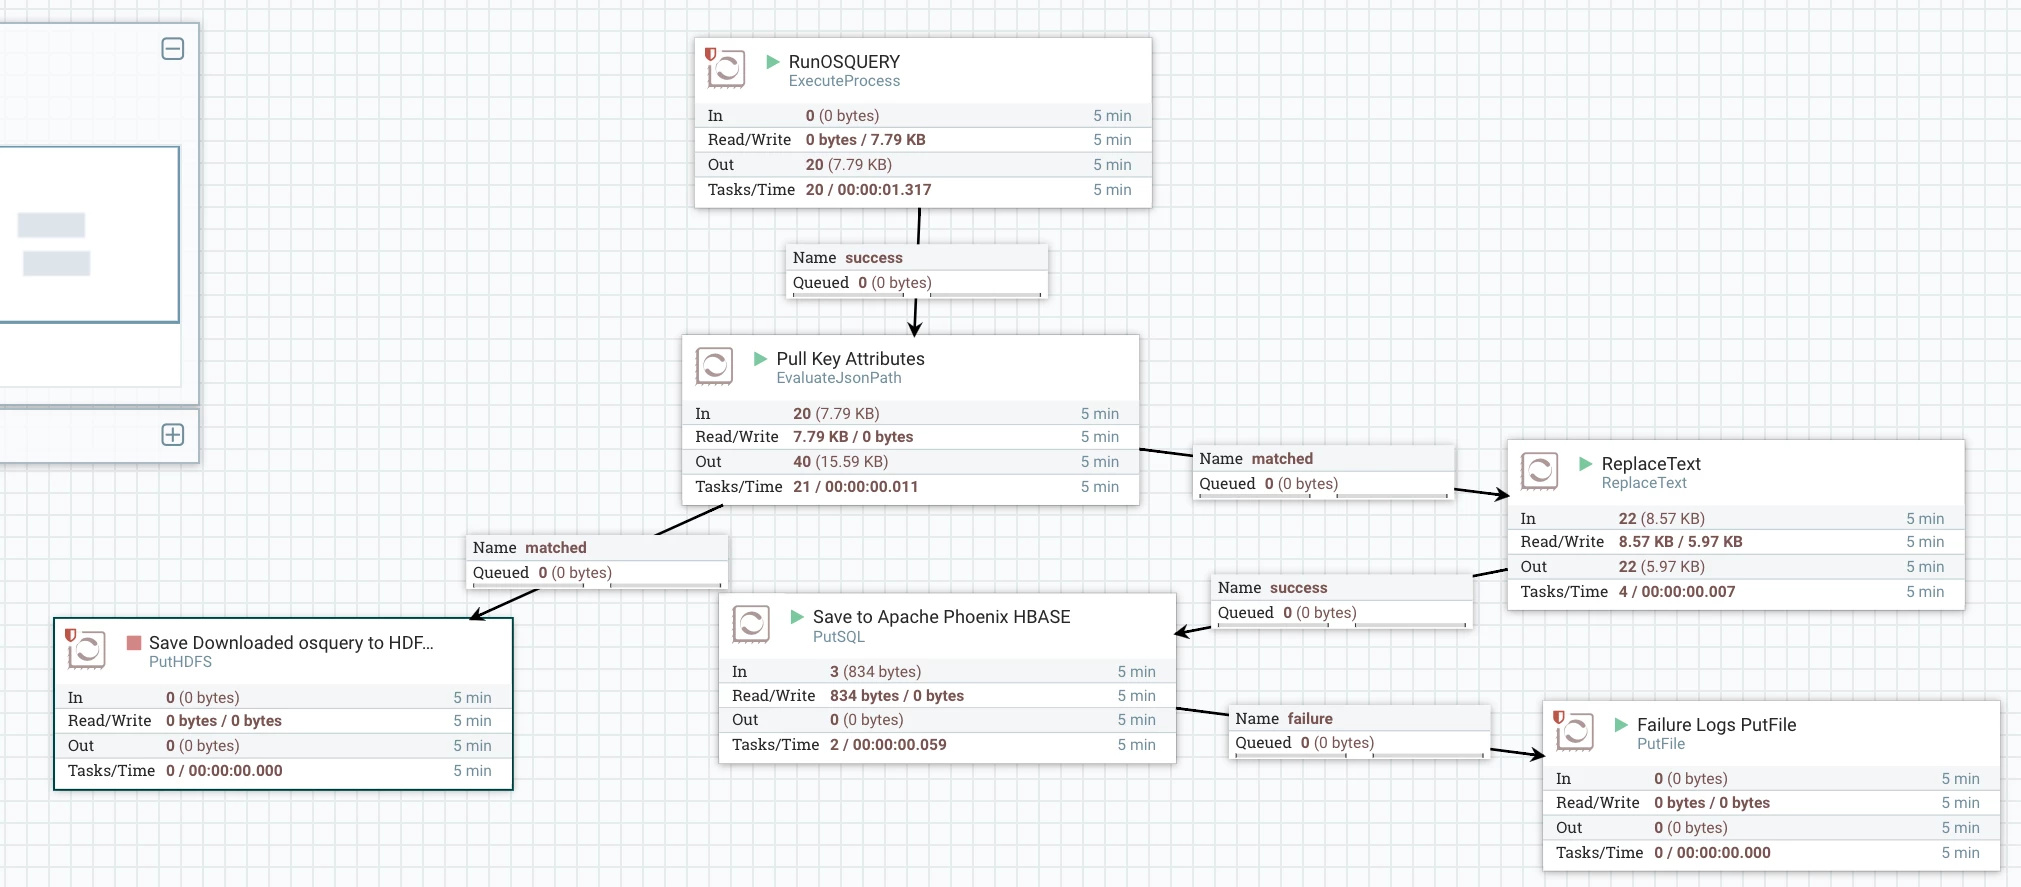2021x887 pixels.
Task: Expand the collapsed panel with the plus icon
Action: [173, 435]
